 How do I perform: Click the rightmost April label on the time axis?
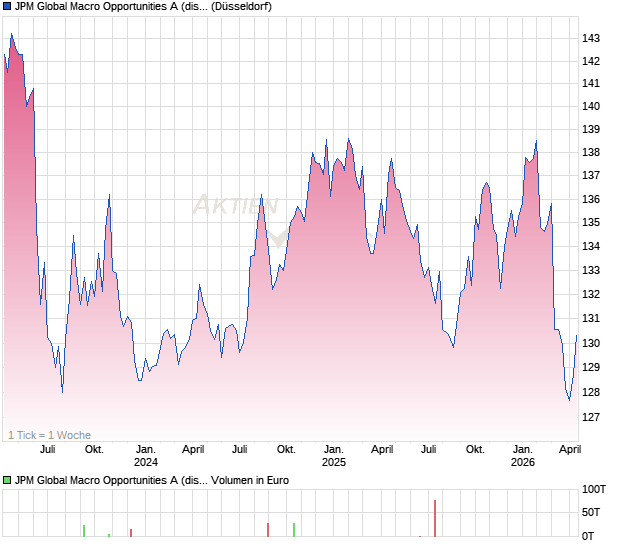[569, 449]
